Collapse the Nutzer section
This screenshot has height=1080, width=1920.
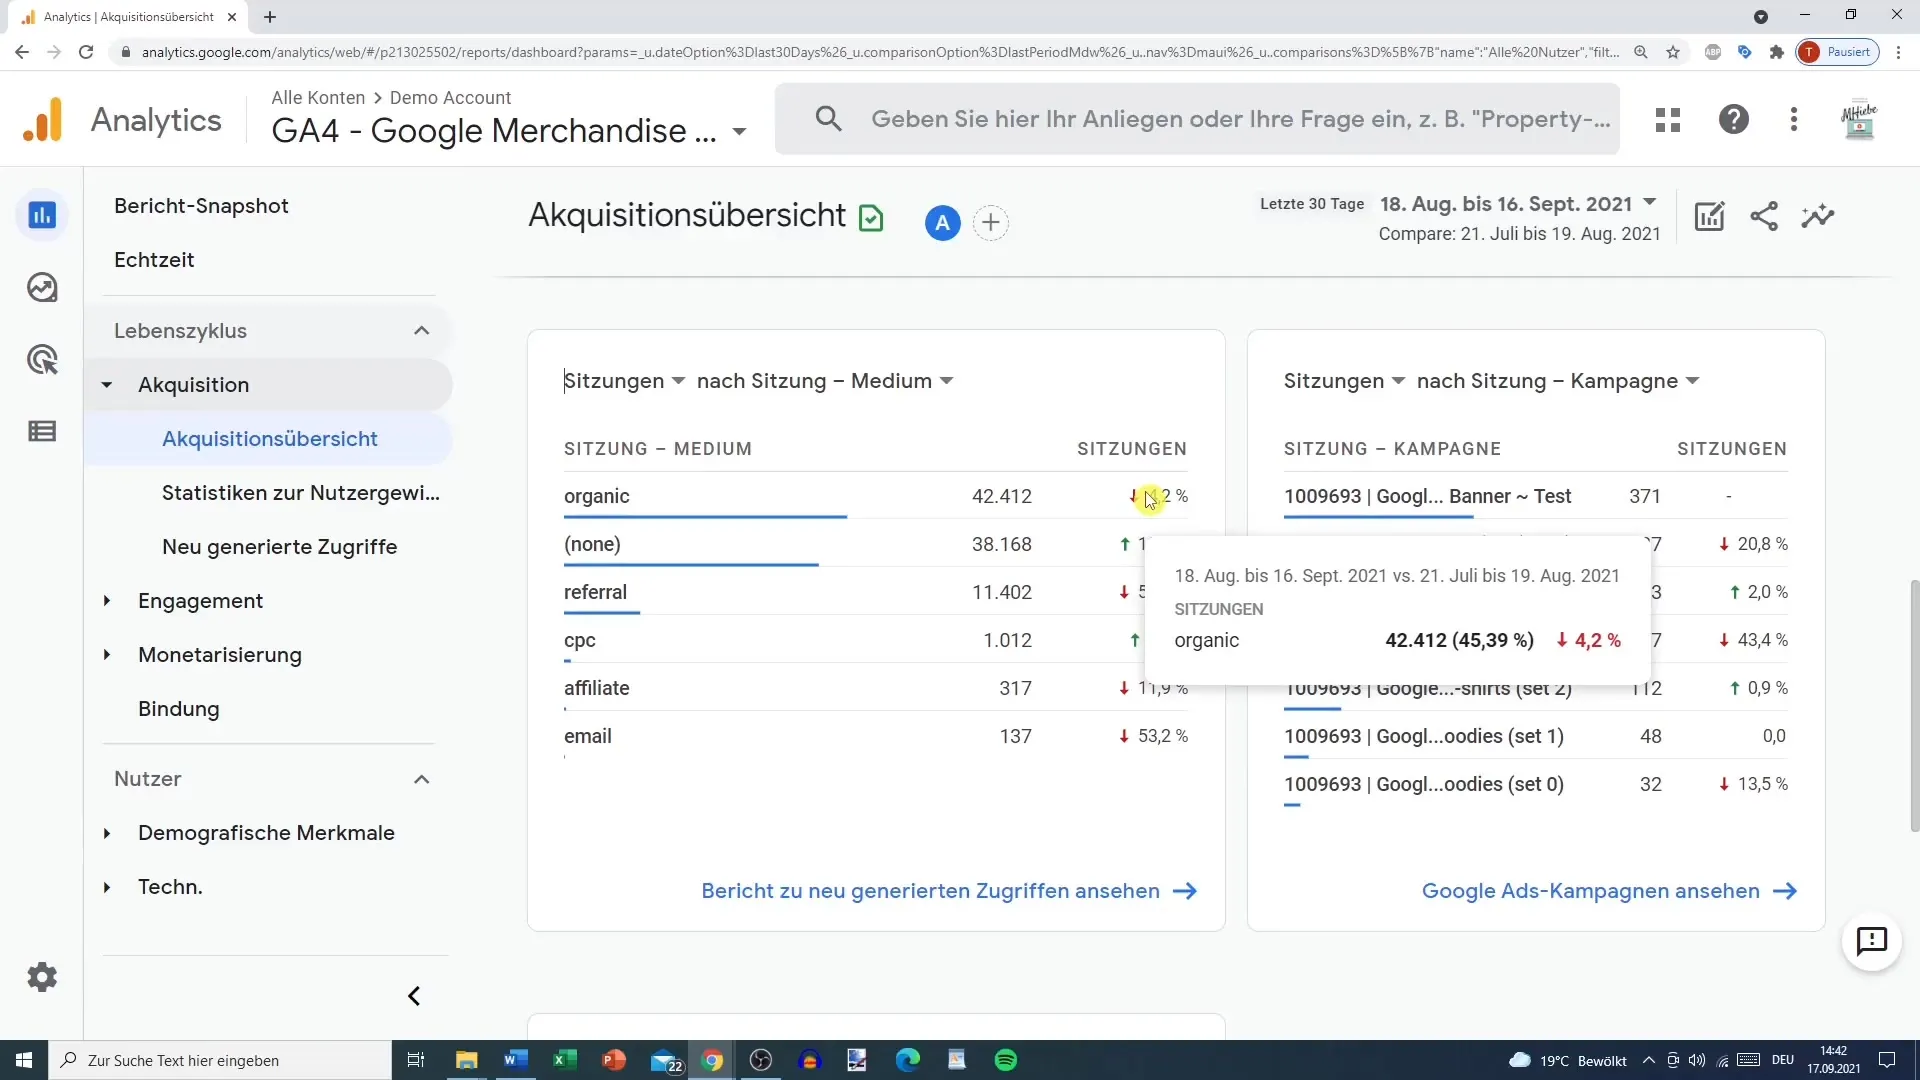421,779
